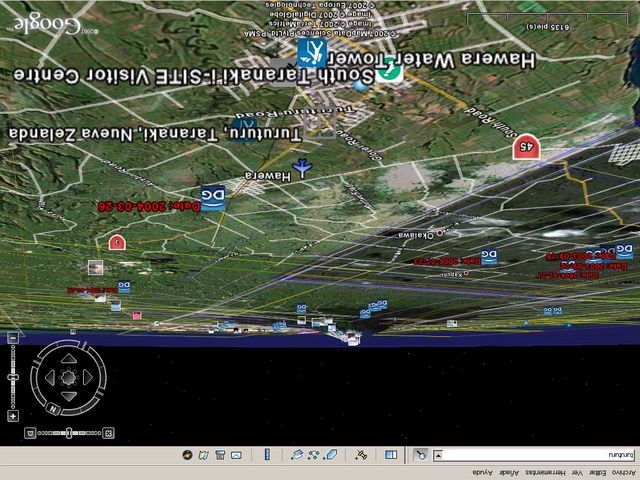
Task: Click the Date: 2004-03-26 red label
Action: click(149, 207)
